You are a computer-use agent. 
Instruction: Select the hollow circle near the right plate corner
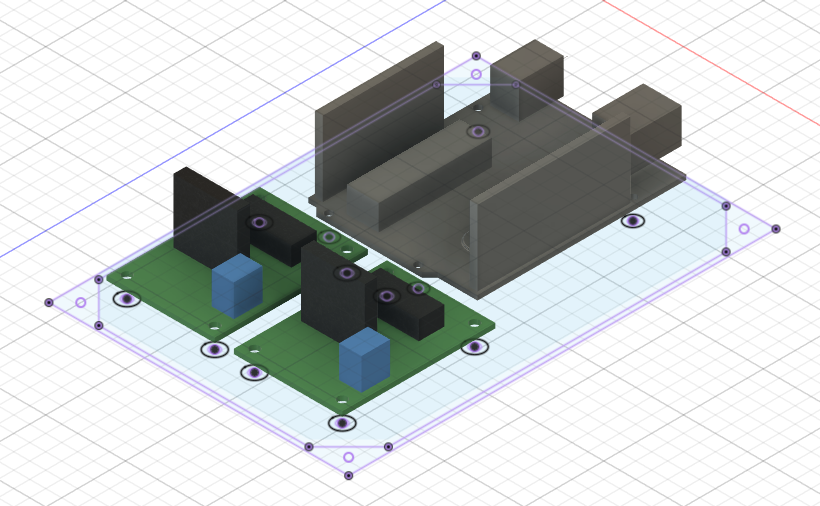pos(744,229)
